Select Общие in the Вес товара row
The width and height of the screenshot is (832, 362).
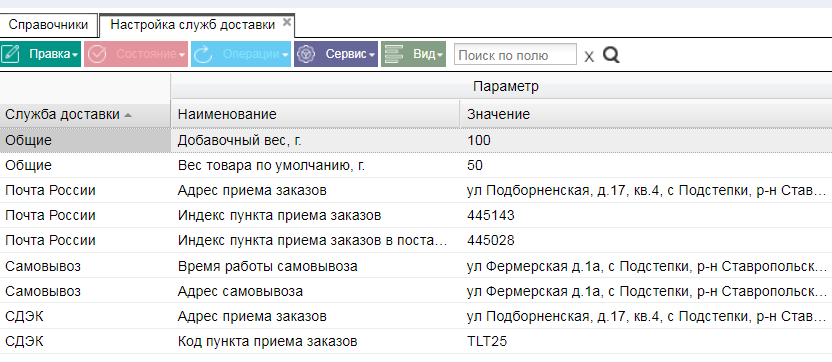point(85,166)
